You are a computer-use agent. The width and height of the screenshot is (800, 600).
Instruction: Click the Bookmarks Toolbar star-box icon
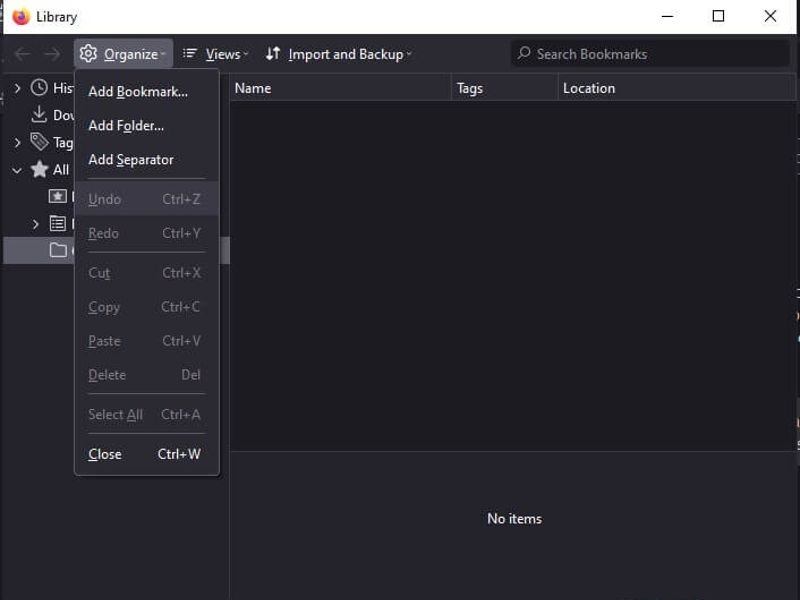coord(58,196)
